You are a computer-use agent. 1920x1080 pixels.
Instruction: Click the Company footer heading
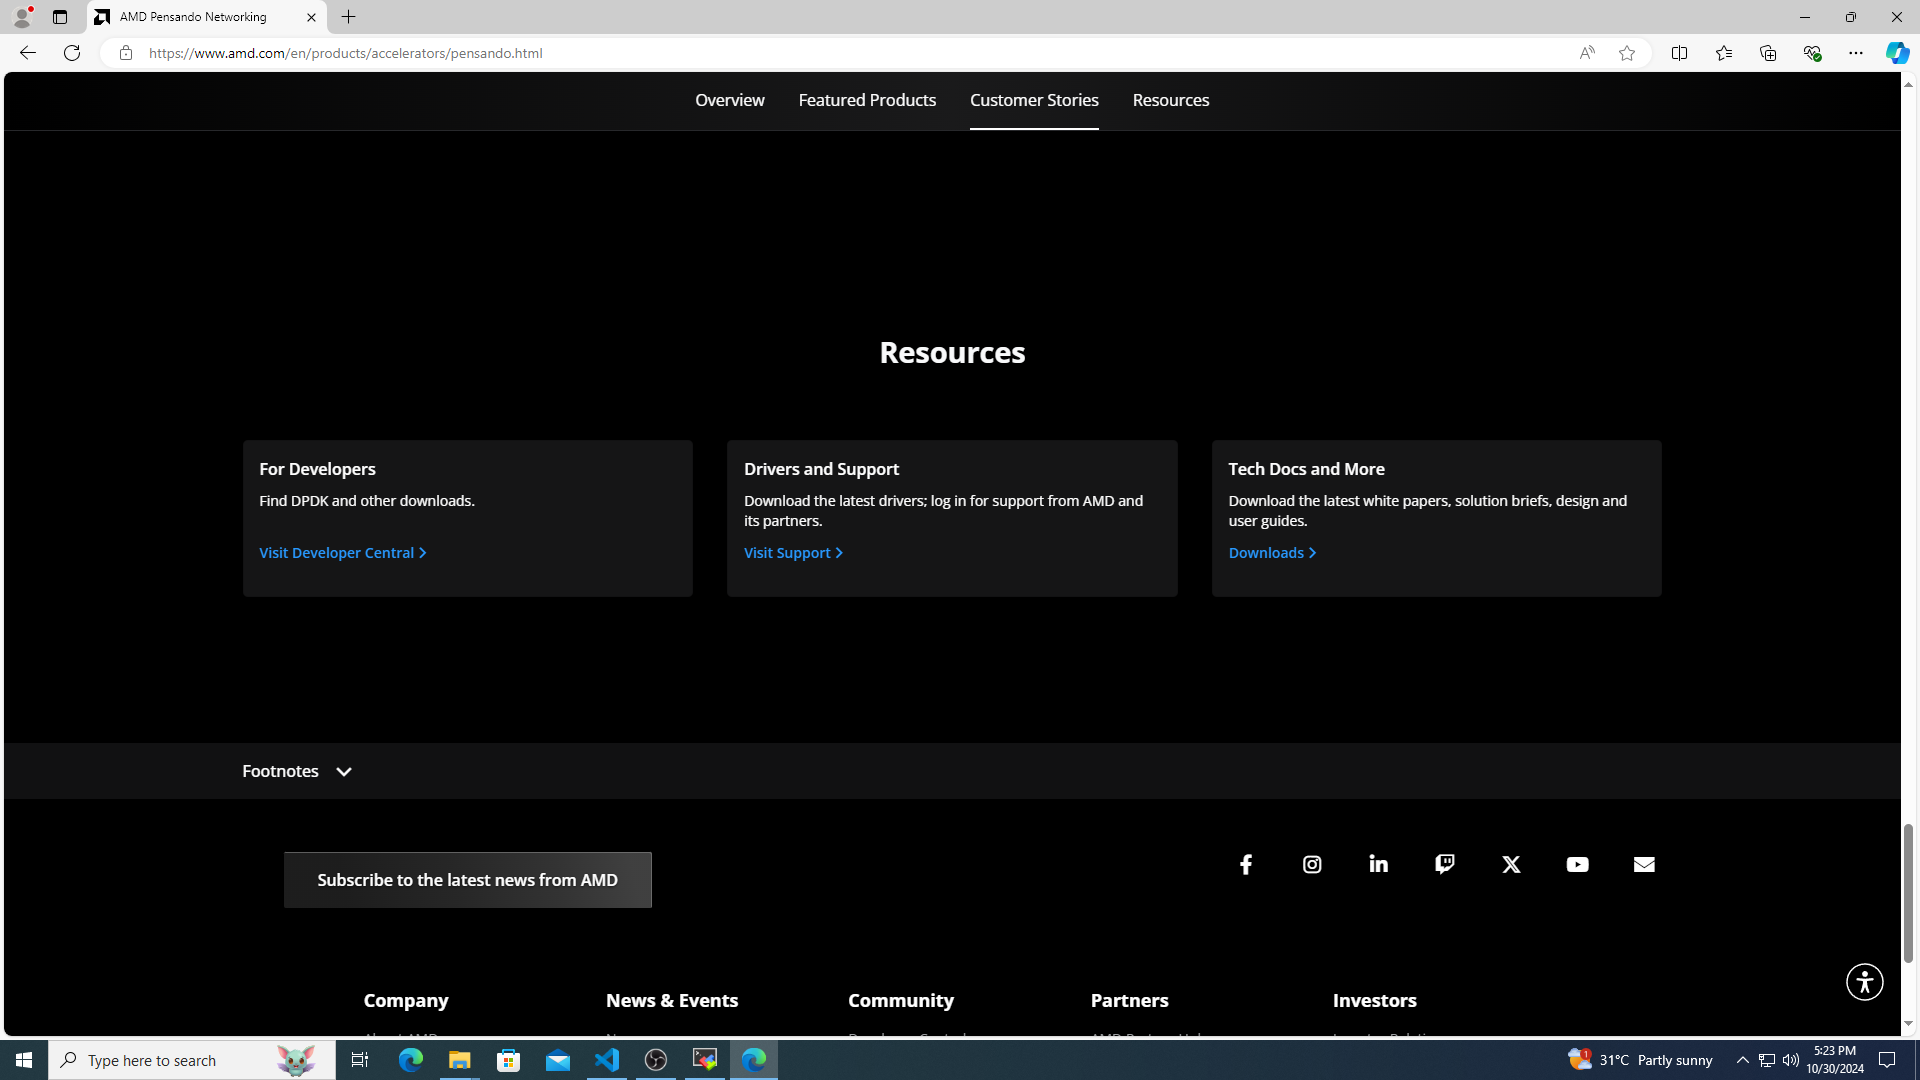pyautogui.click(x=406, y=1000)
